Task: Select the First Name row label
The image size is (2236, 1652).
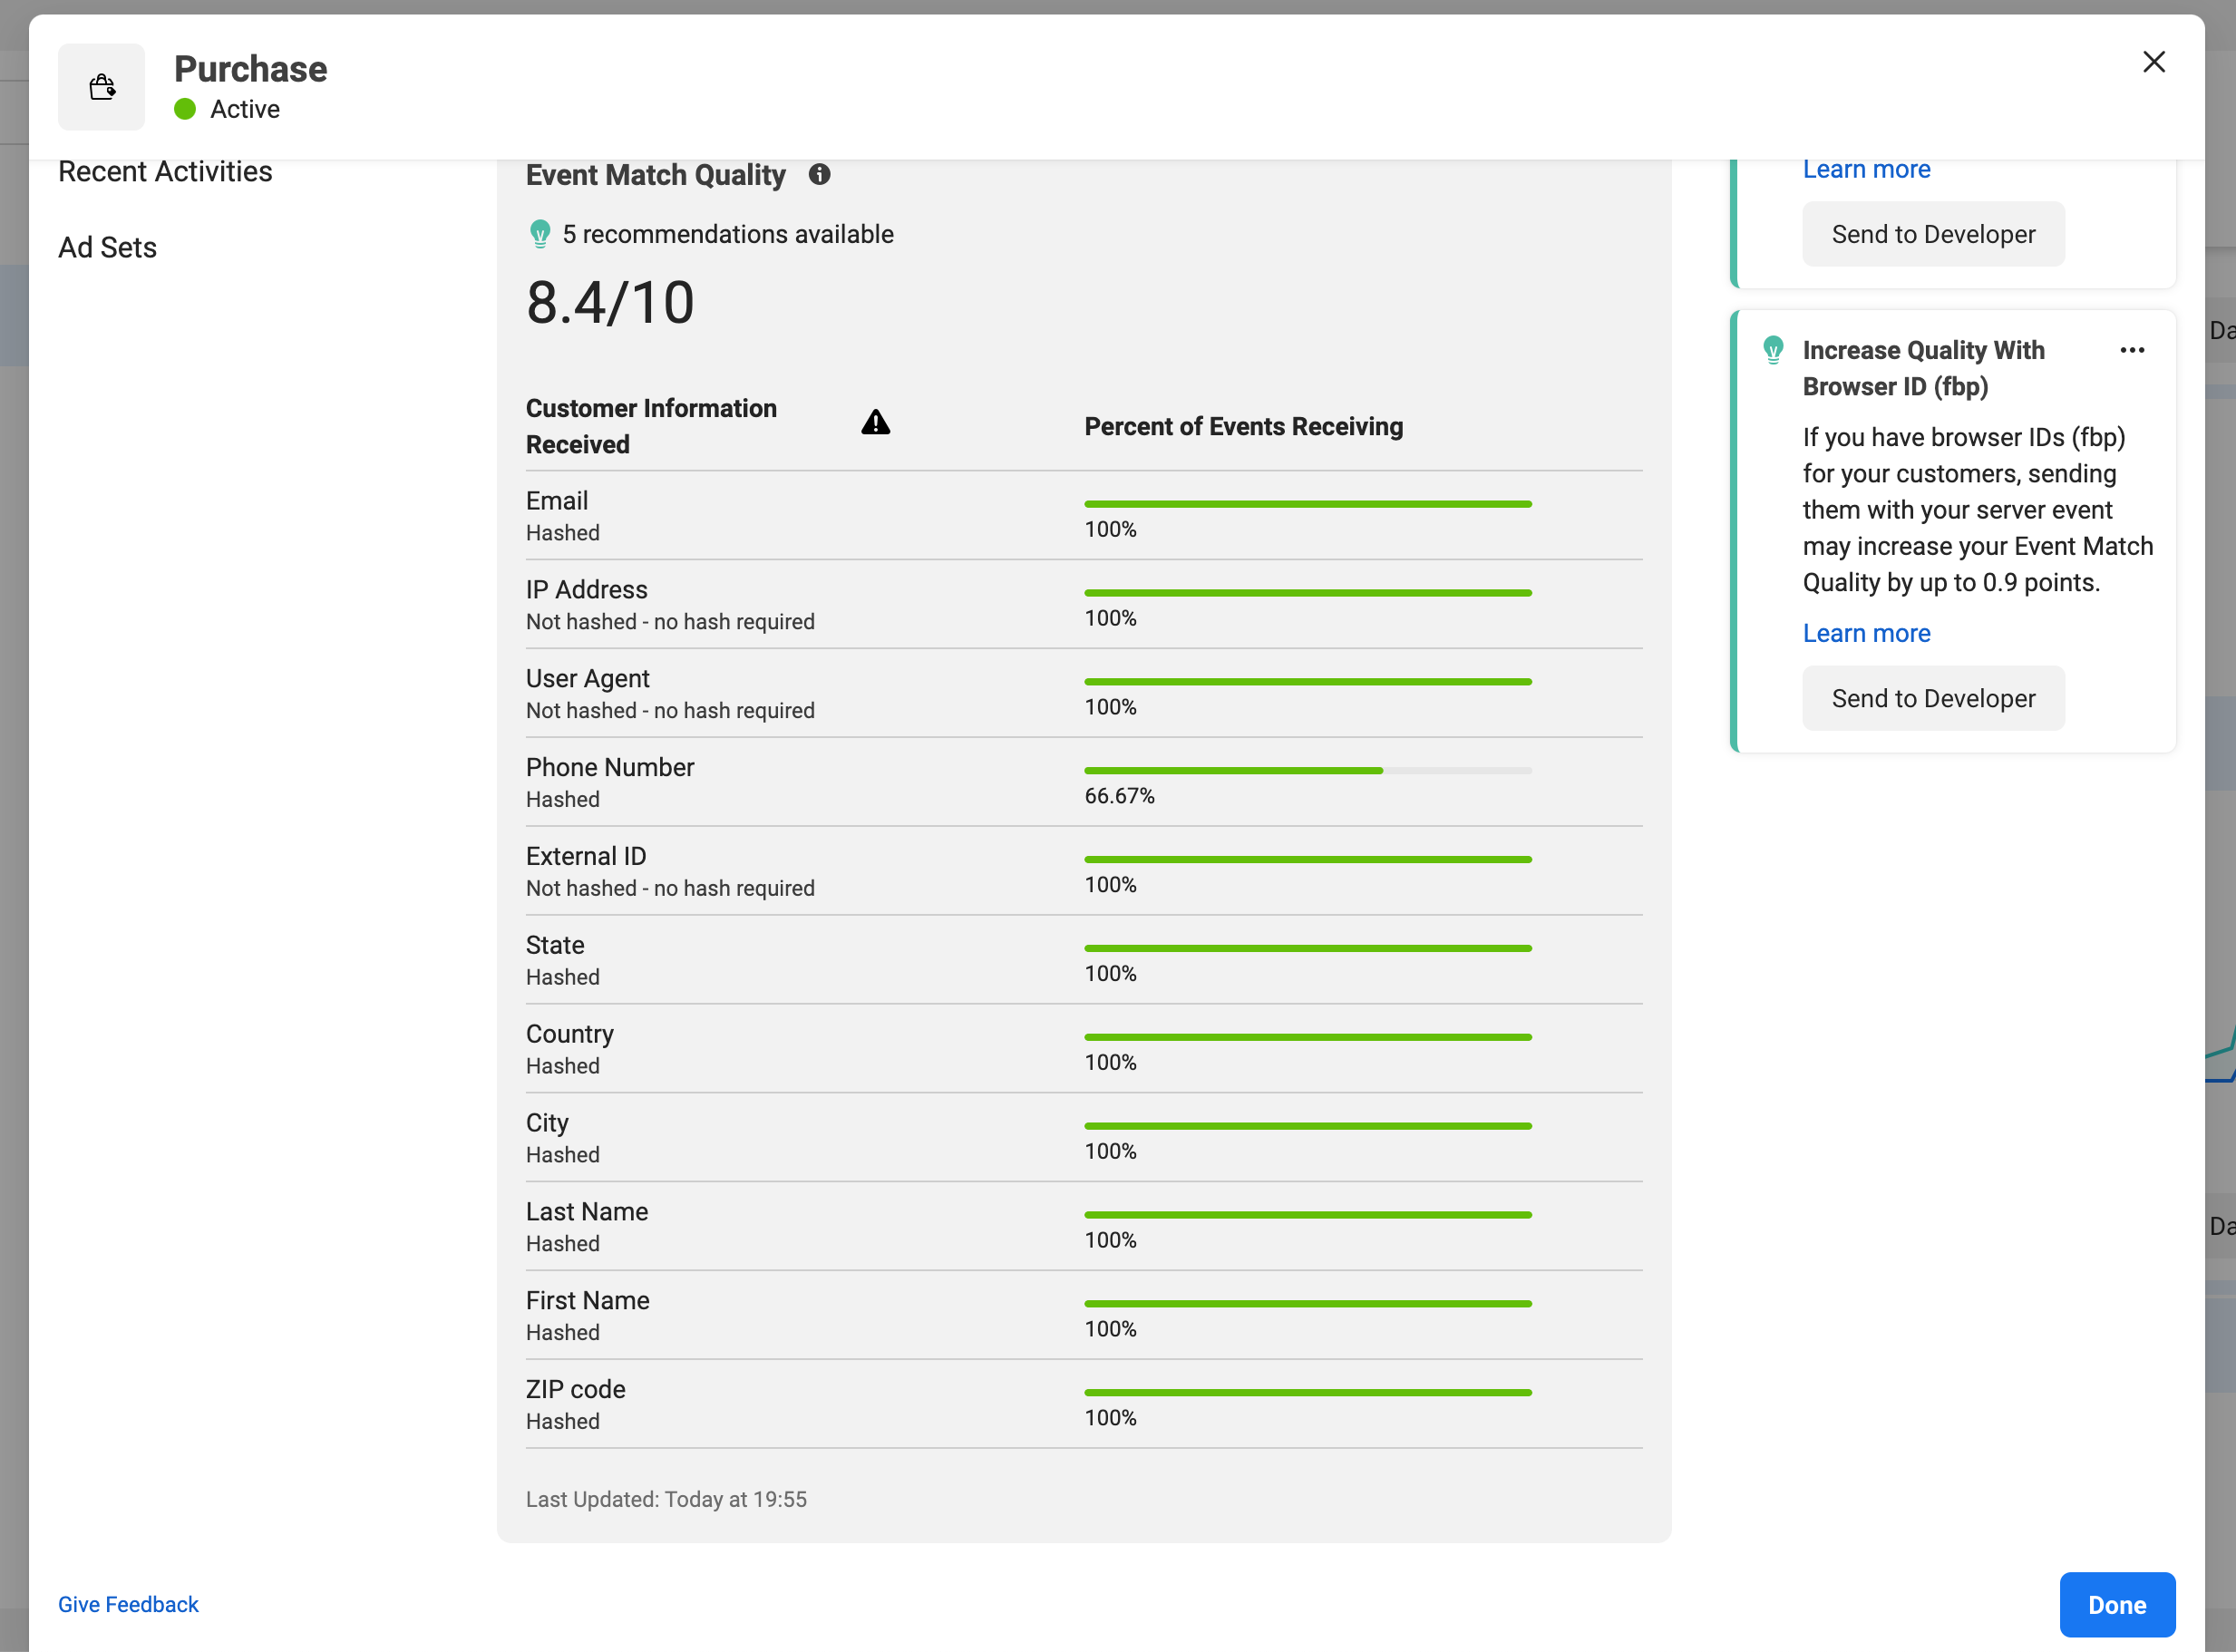Action: point(588,1316)
